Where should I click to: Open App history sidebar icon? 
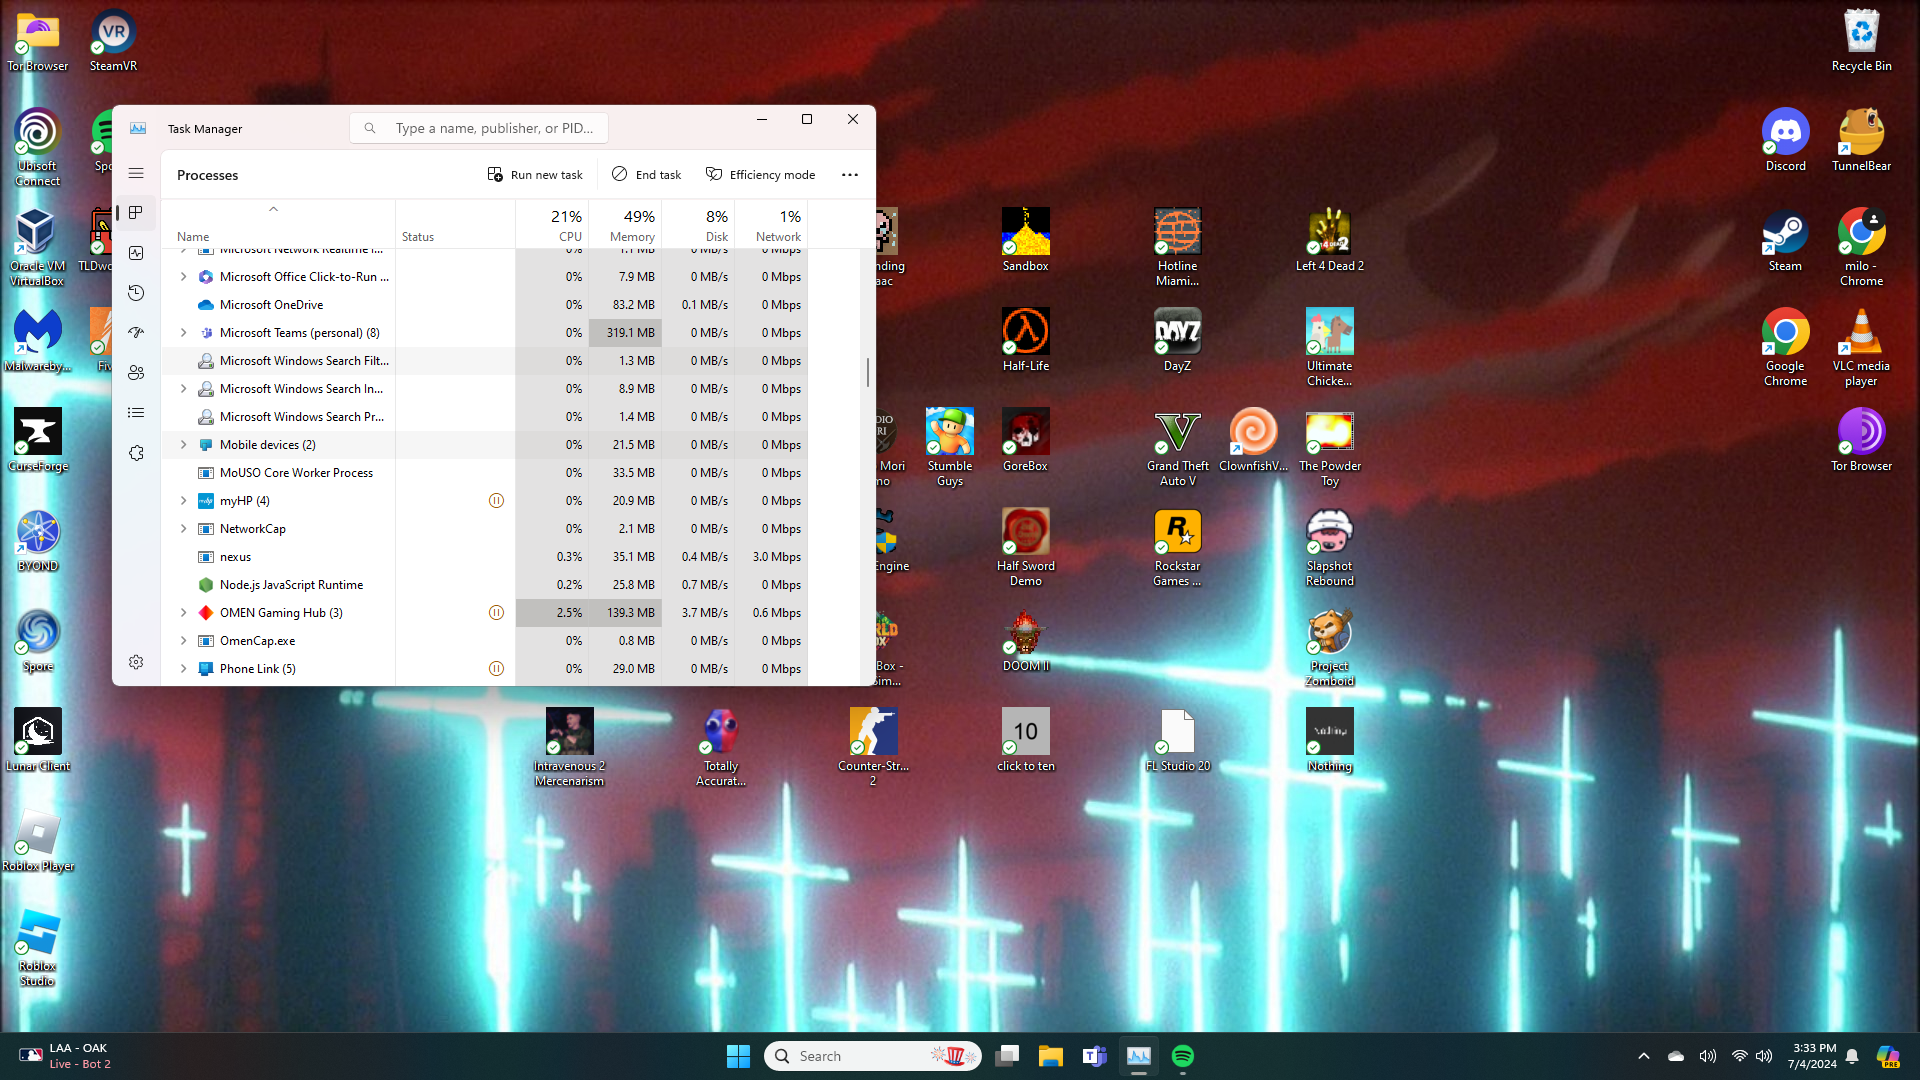136,293
